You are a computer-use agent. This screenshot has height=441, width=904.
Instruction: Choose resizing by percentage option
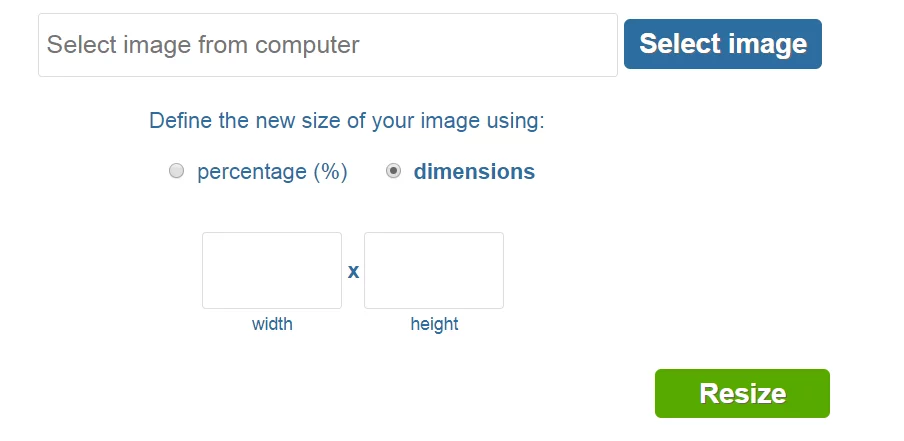[176, 171]
